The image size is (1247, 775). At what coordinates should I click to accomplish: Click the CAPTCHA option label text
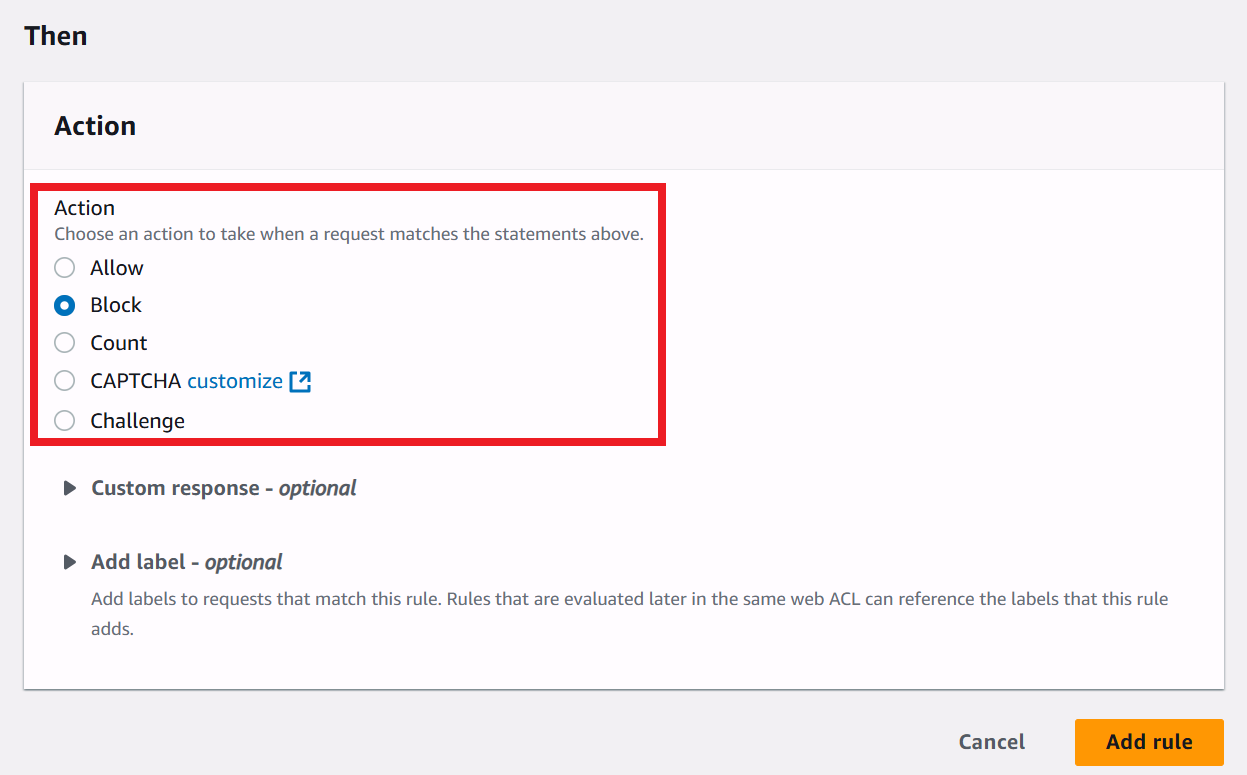click(x=136, y=381)
